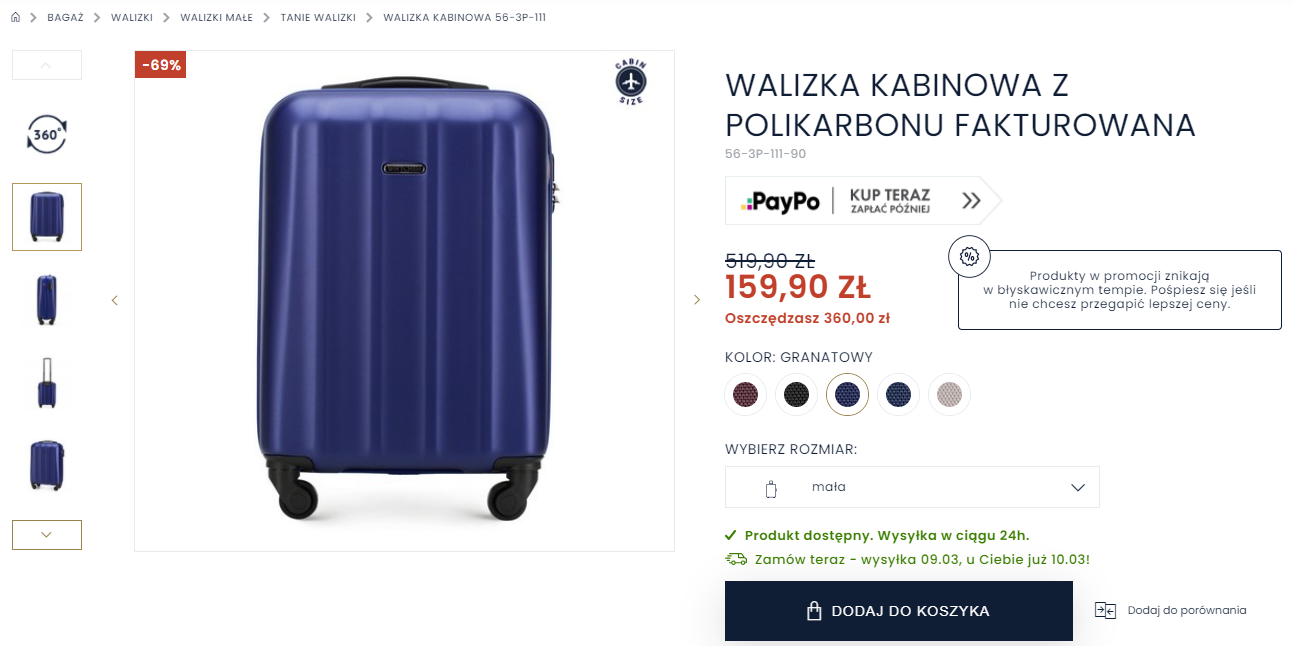
Task: Open the size dropdown showing mała
Action: tap(912, 487)
